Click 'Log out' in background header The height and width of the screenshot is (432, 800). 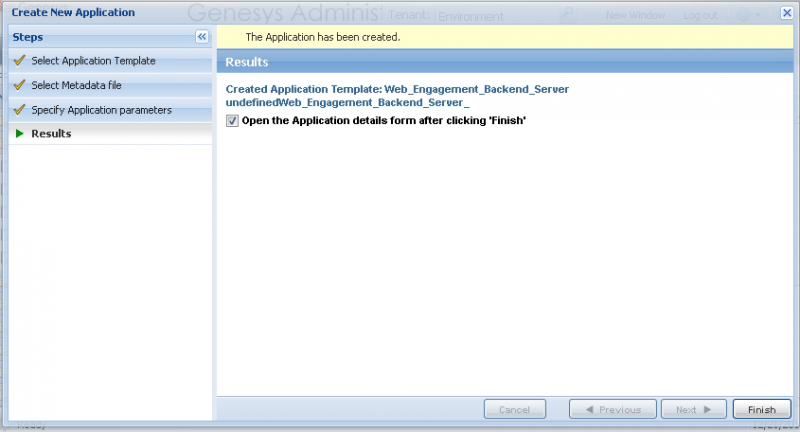tap(700, 16)
